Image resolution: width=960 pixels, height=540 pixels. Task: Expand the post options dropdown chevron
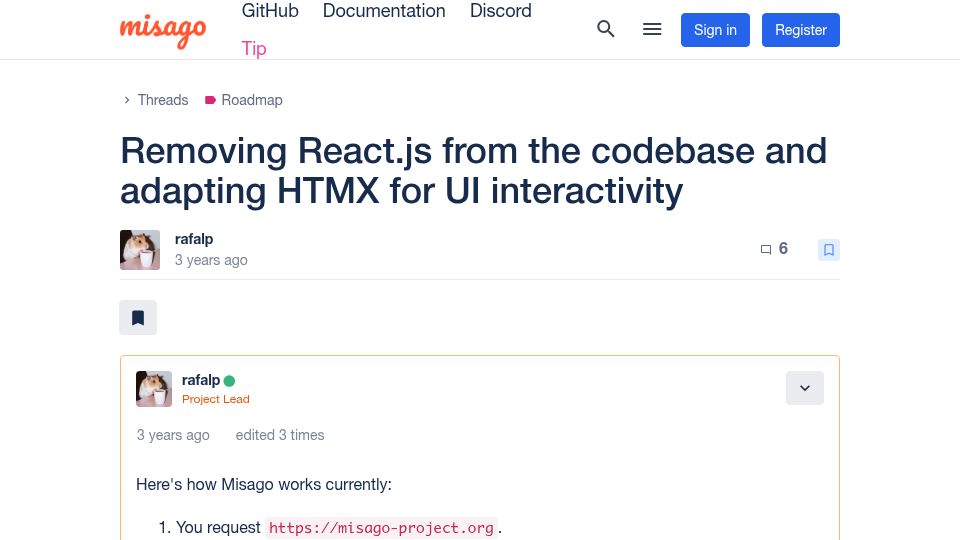[x=804, y=388]
